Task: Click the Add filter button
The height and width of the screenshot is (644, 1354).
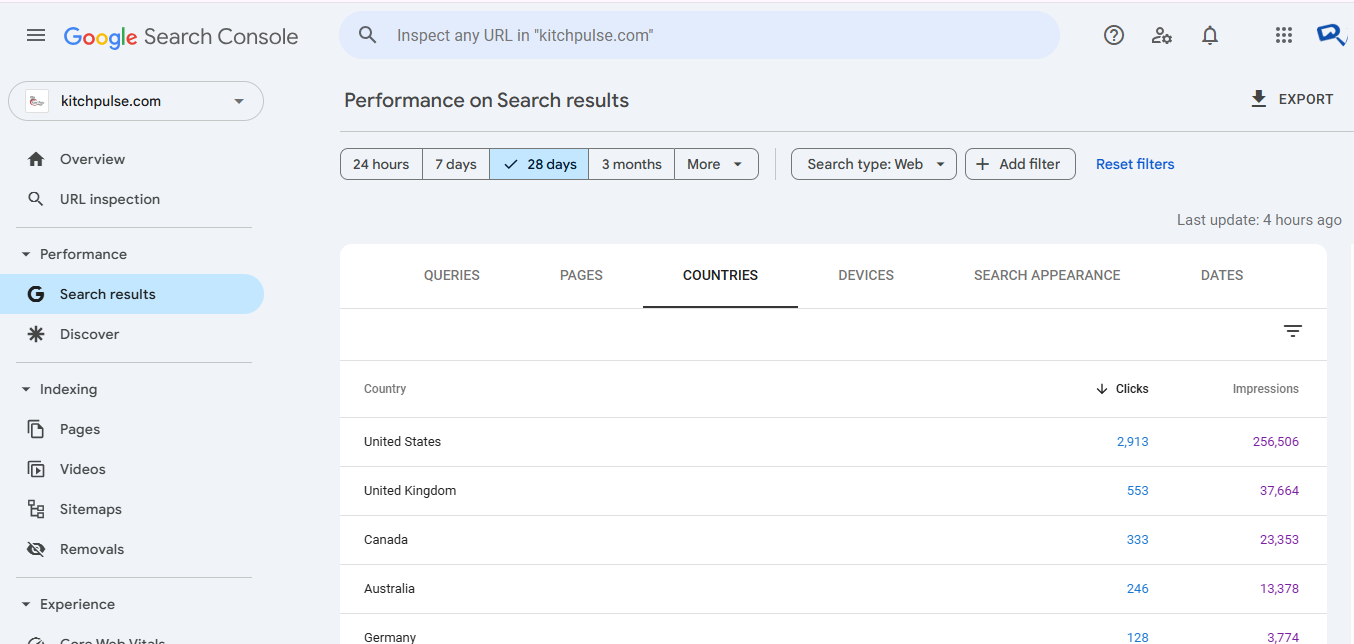Action: [x=1020, y=164]
